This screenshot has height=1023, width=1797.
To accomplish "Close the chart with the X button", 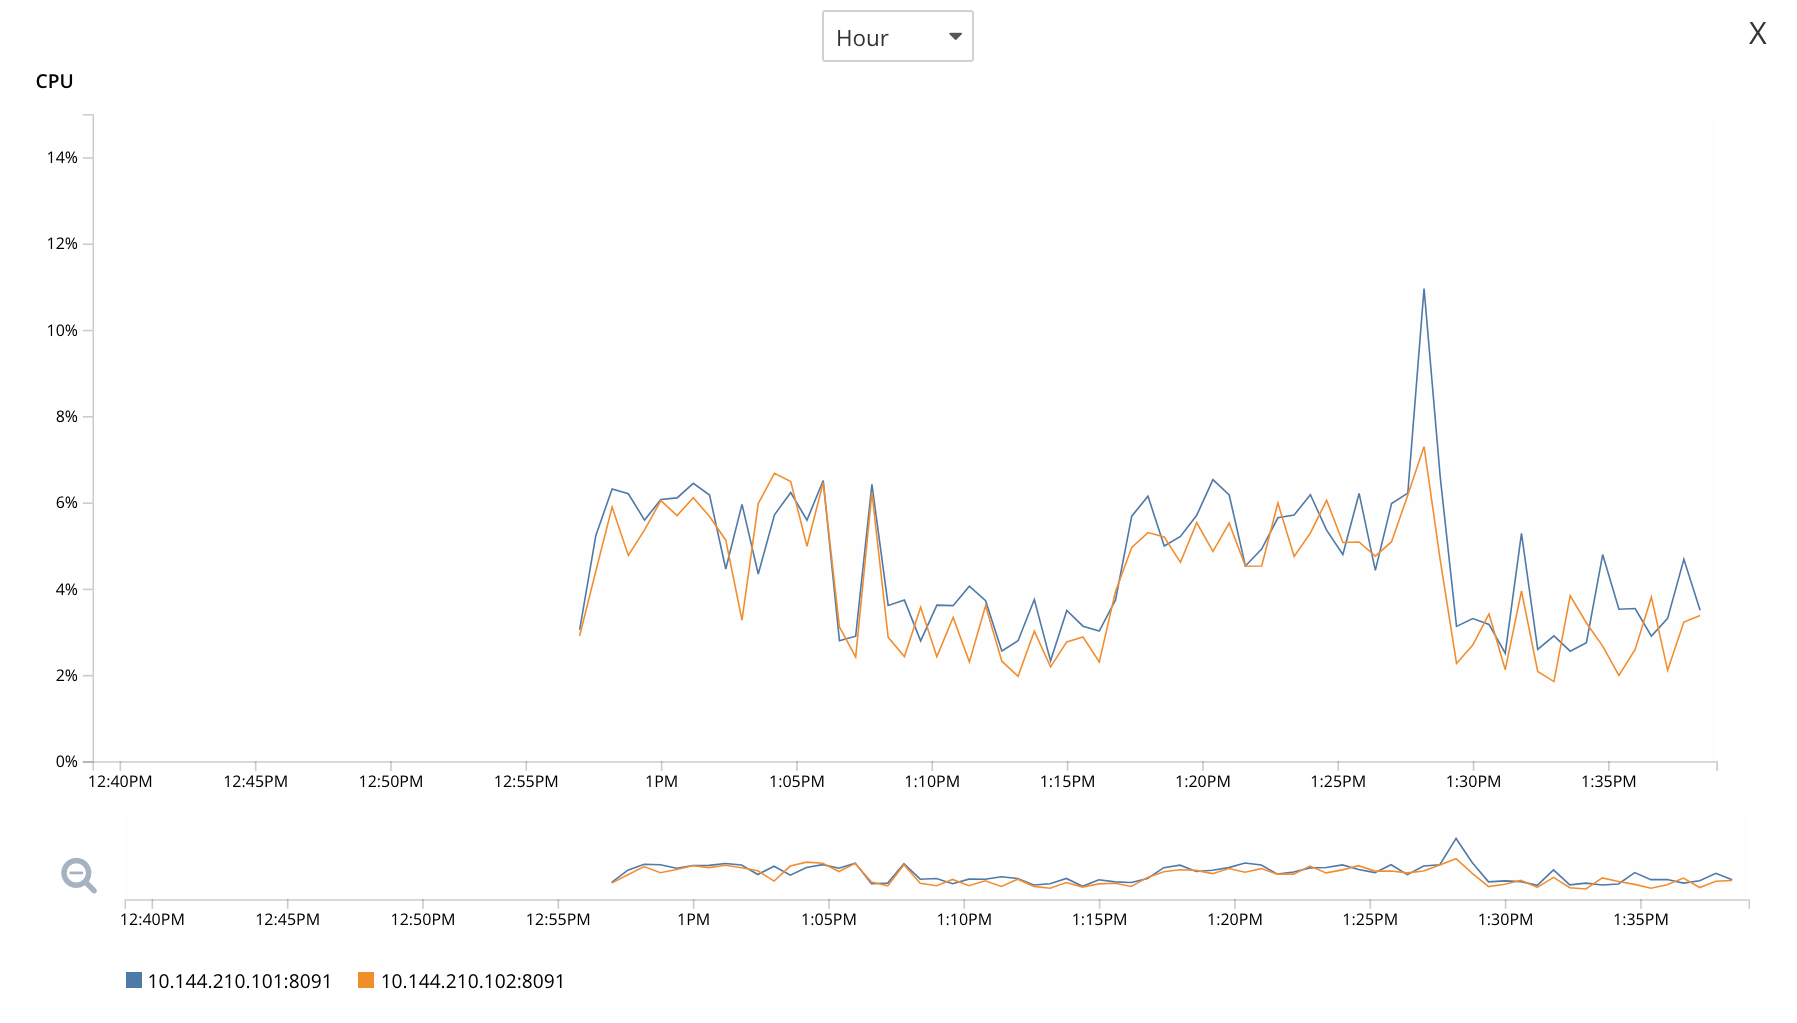I will 1757,34.
